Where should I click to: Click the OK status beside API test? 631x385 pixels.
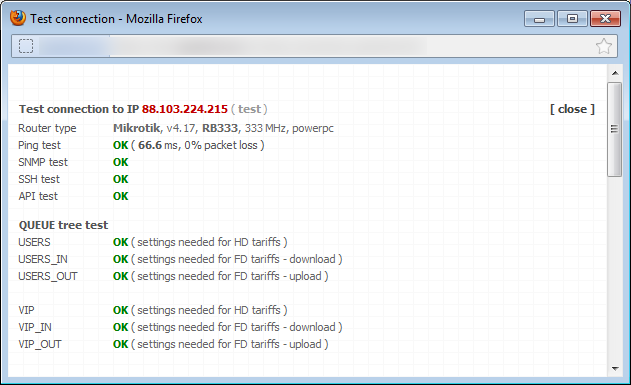121,196
